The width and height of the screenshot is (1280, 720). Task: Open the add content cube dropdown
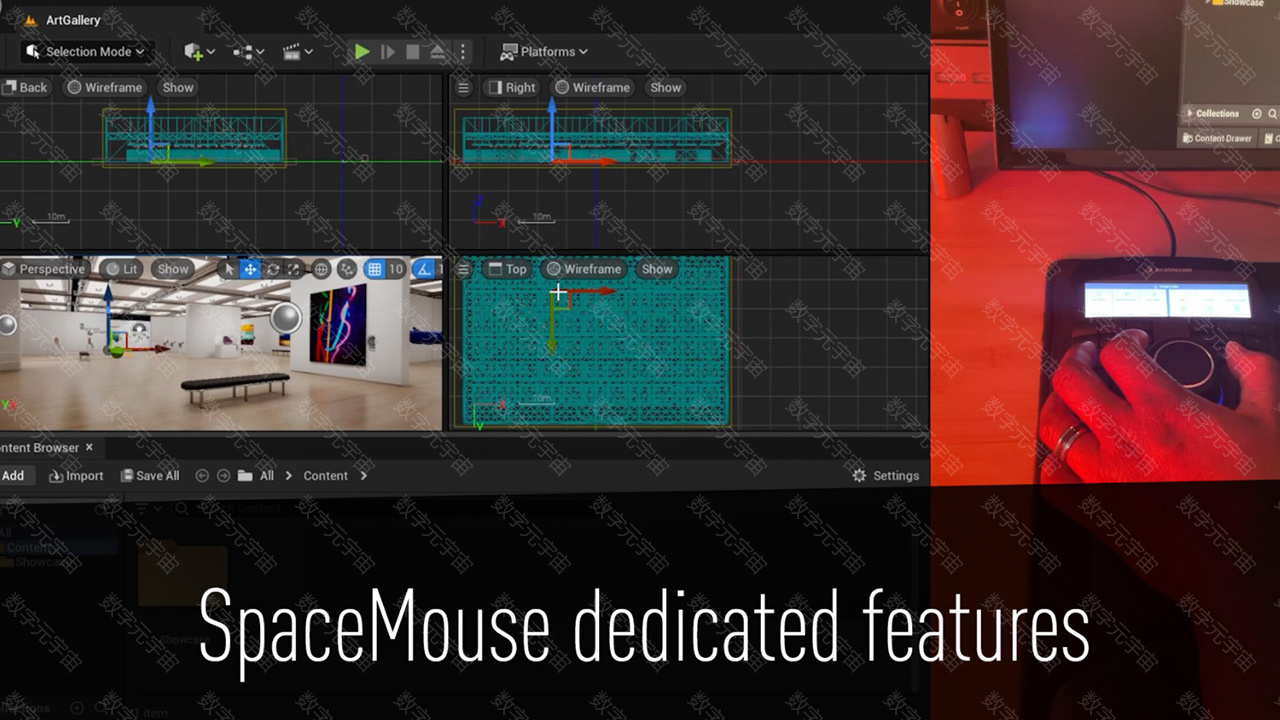(x=199, y=52)
